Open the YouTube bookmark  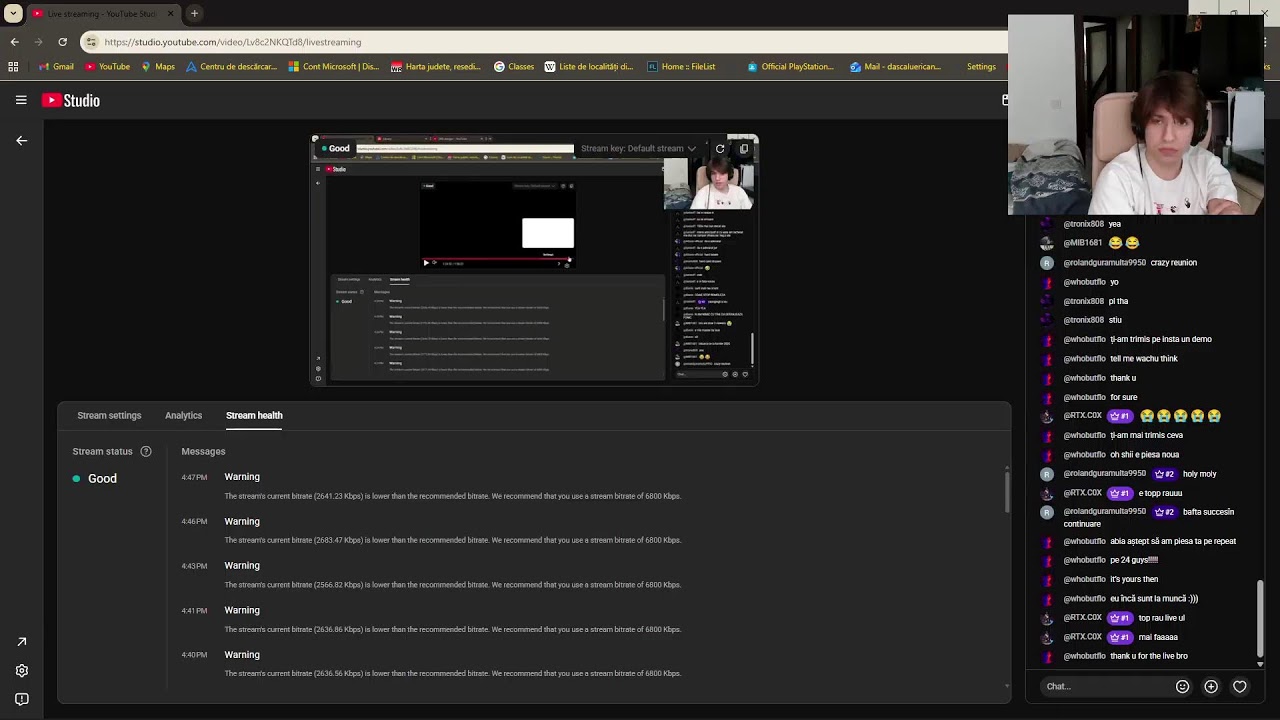tap(107, 67)
